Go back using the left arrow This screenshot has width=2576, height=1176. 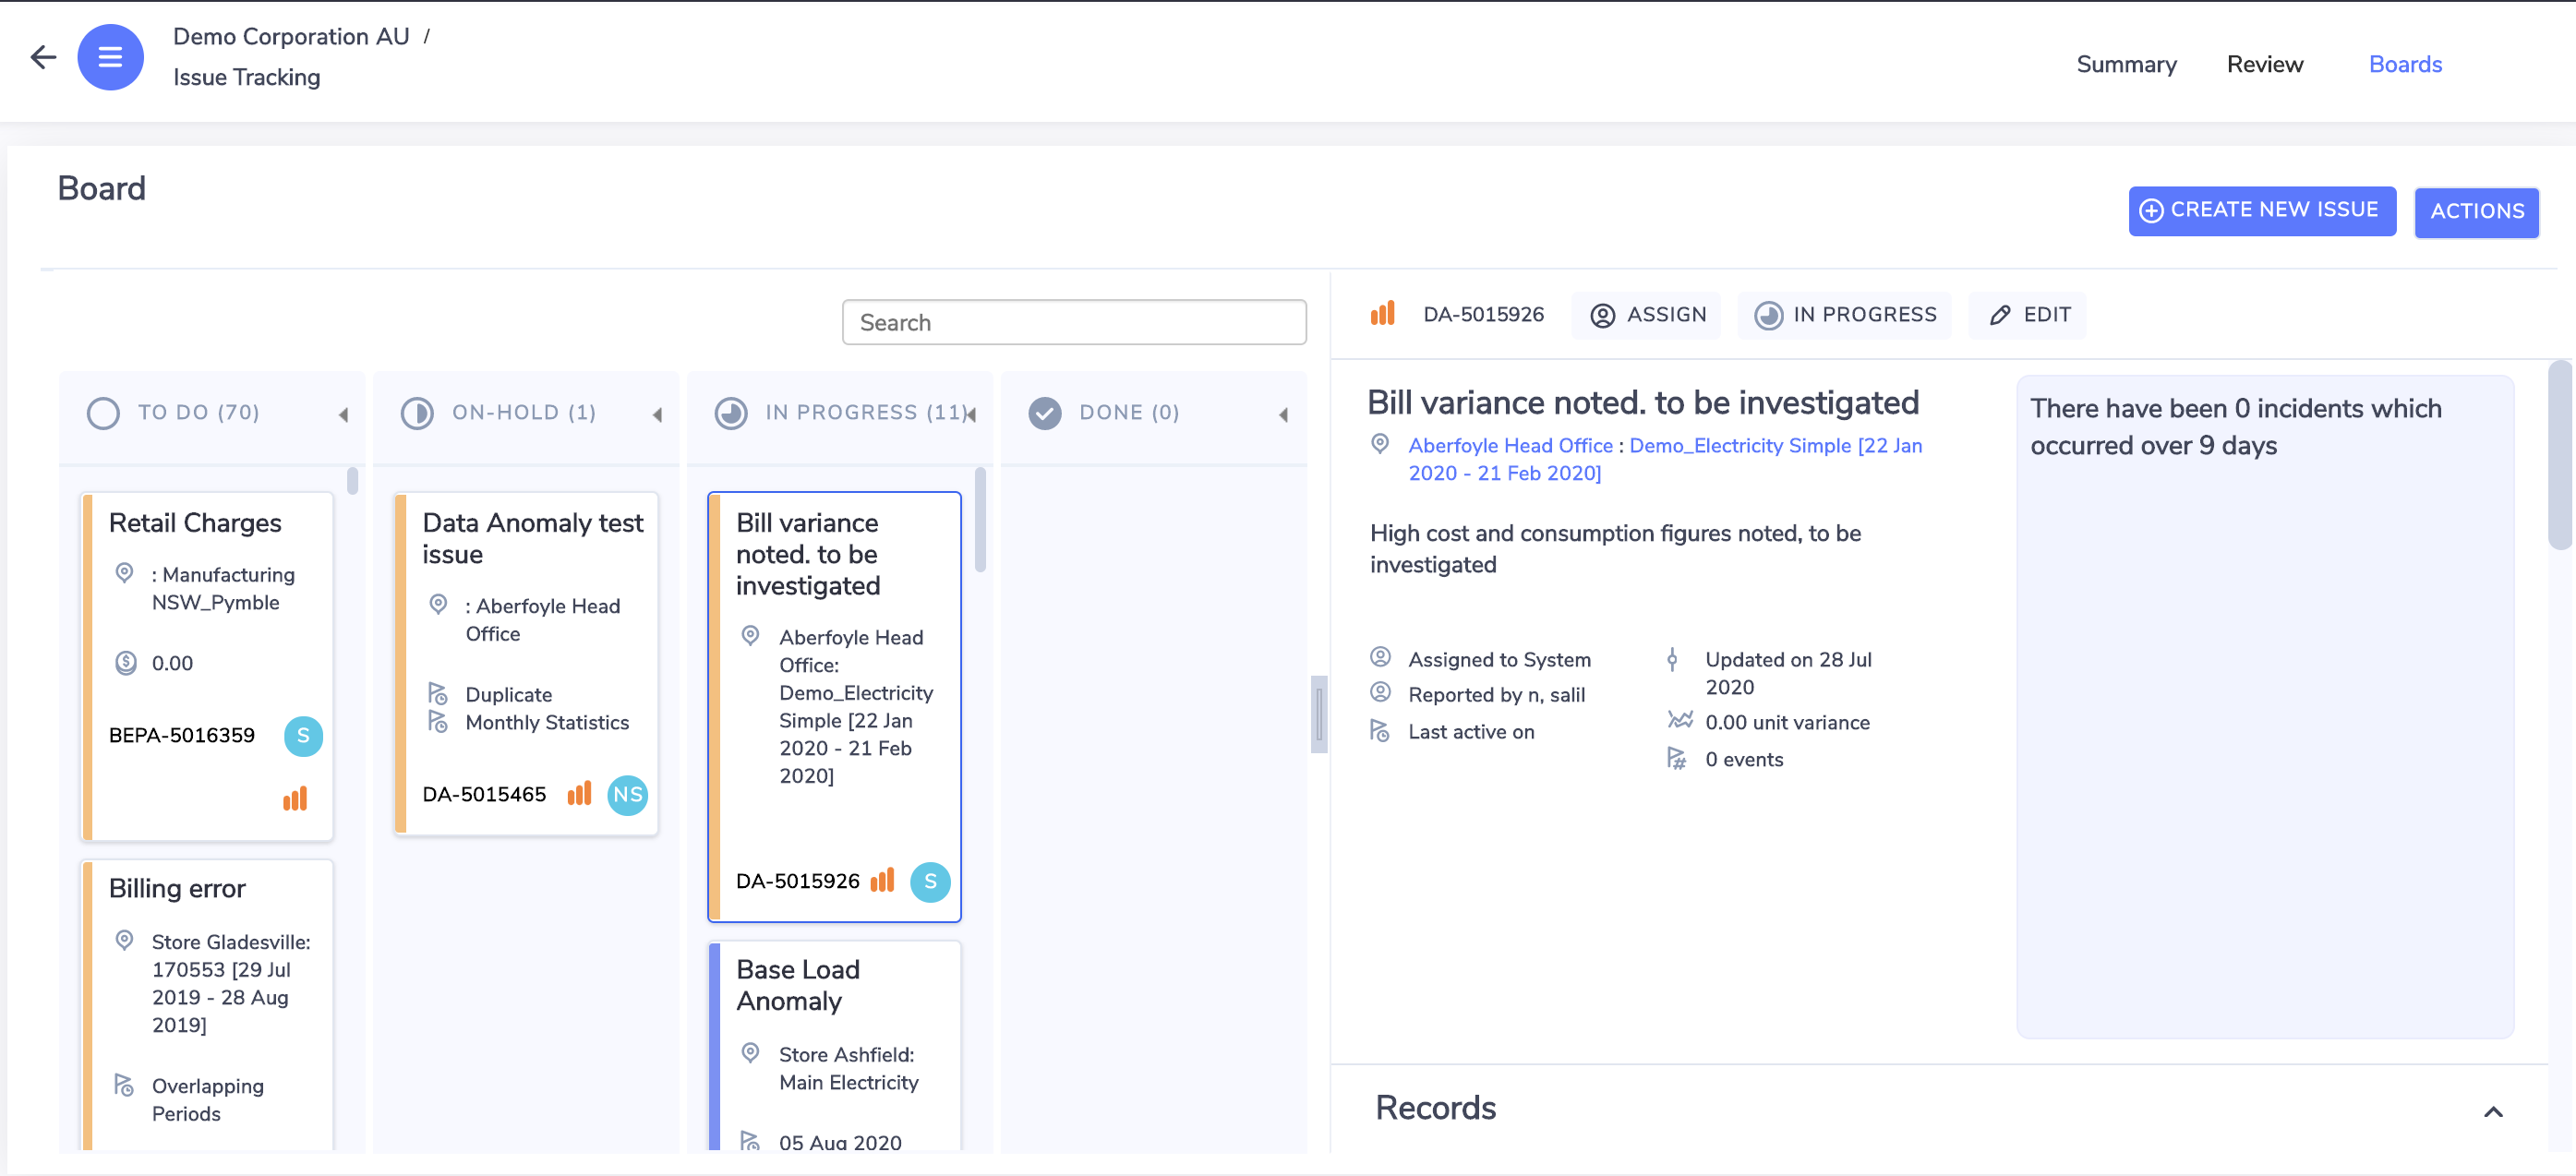(x=43, y=57)
